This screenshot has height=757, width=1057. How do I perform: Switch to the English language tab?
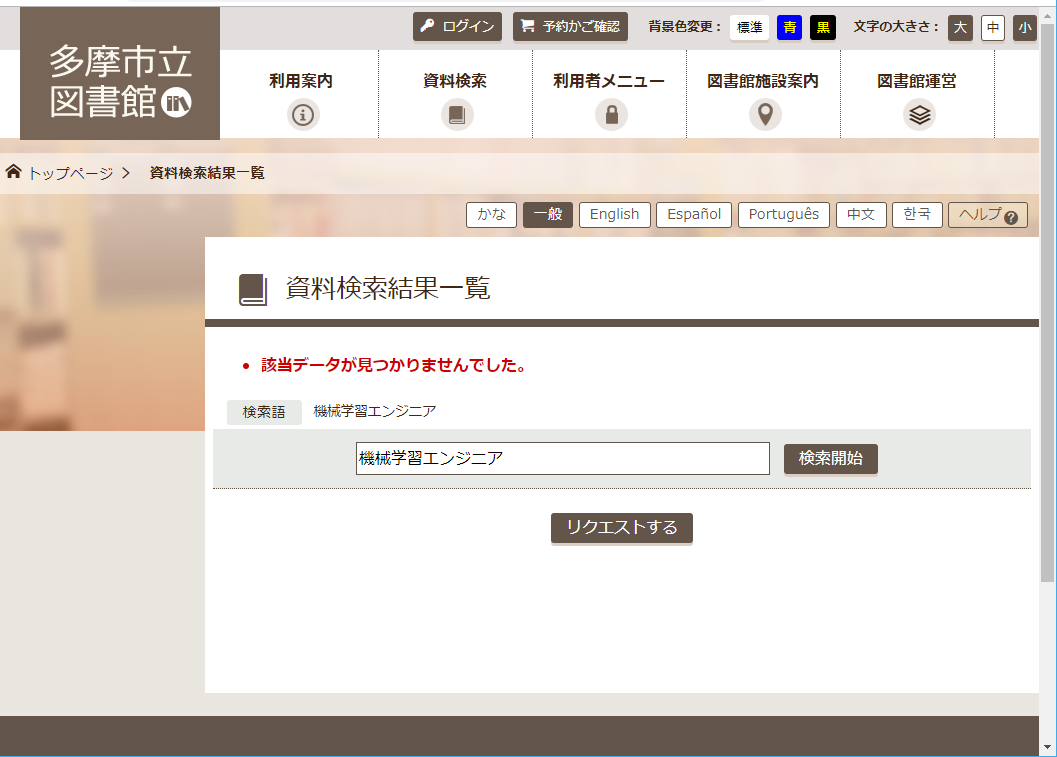pyautogui.click(x=614, y=214)
